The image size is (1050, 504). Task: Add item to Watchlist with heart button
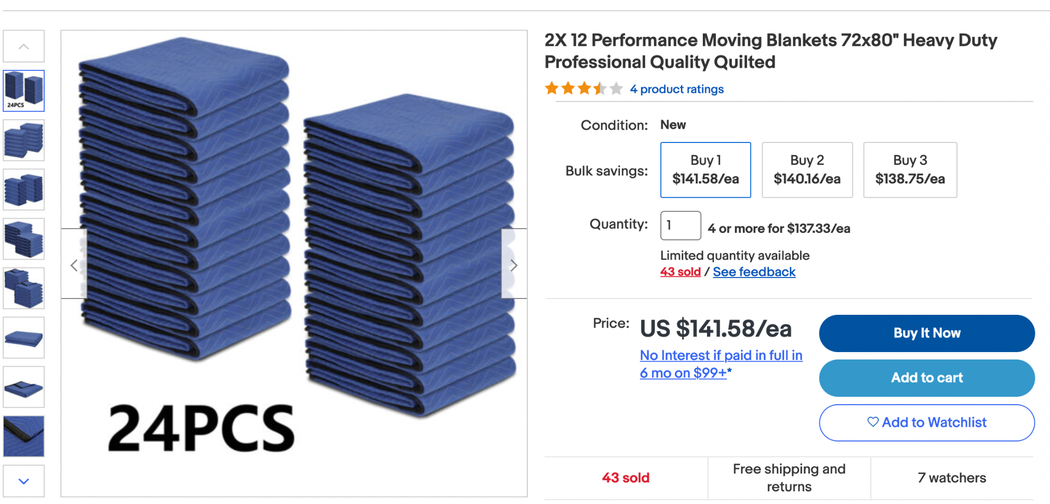[926, 423]
